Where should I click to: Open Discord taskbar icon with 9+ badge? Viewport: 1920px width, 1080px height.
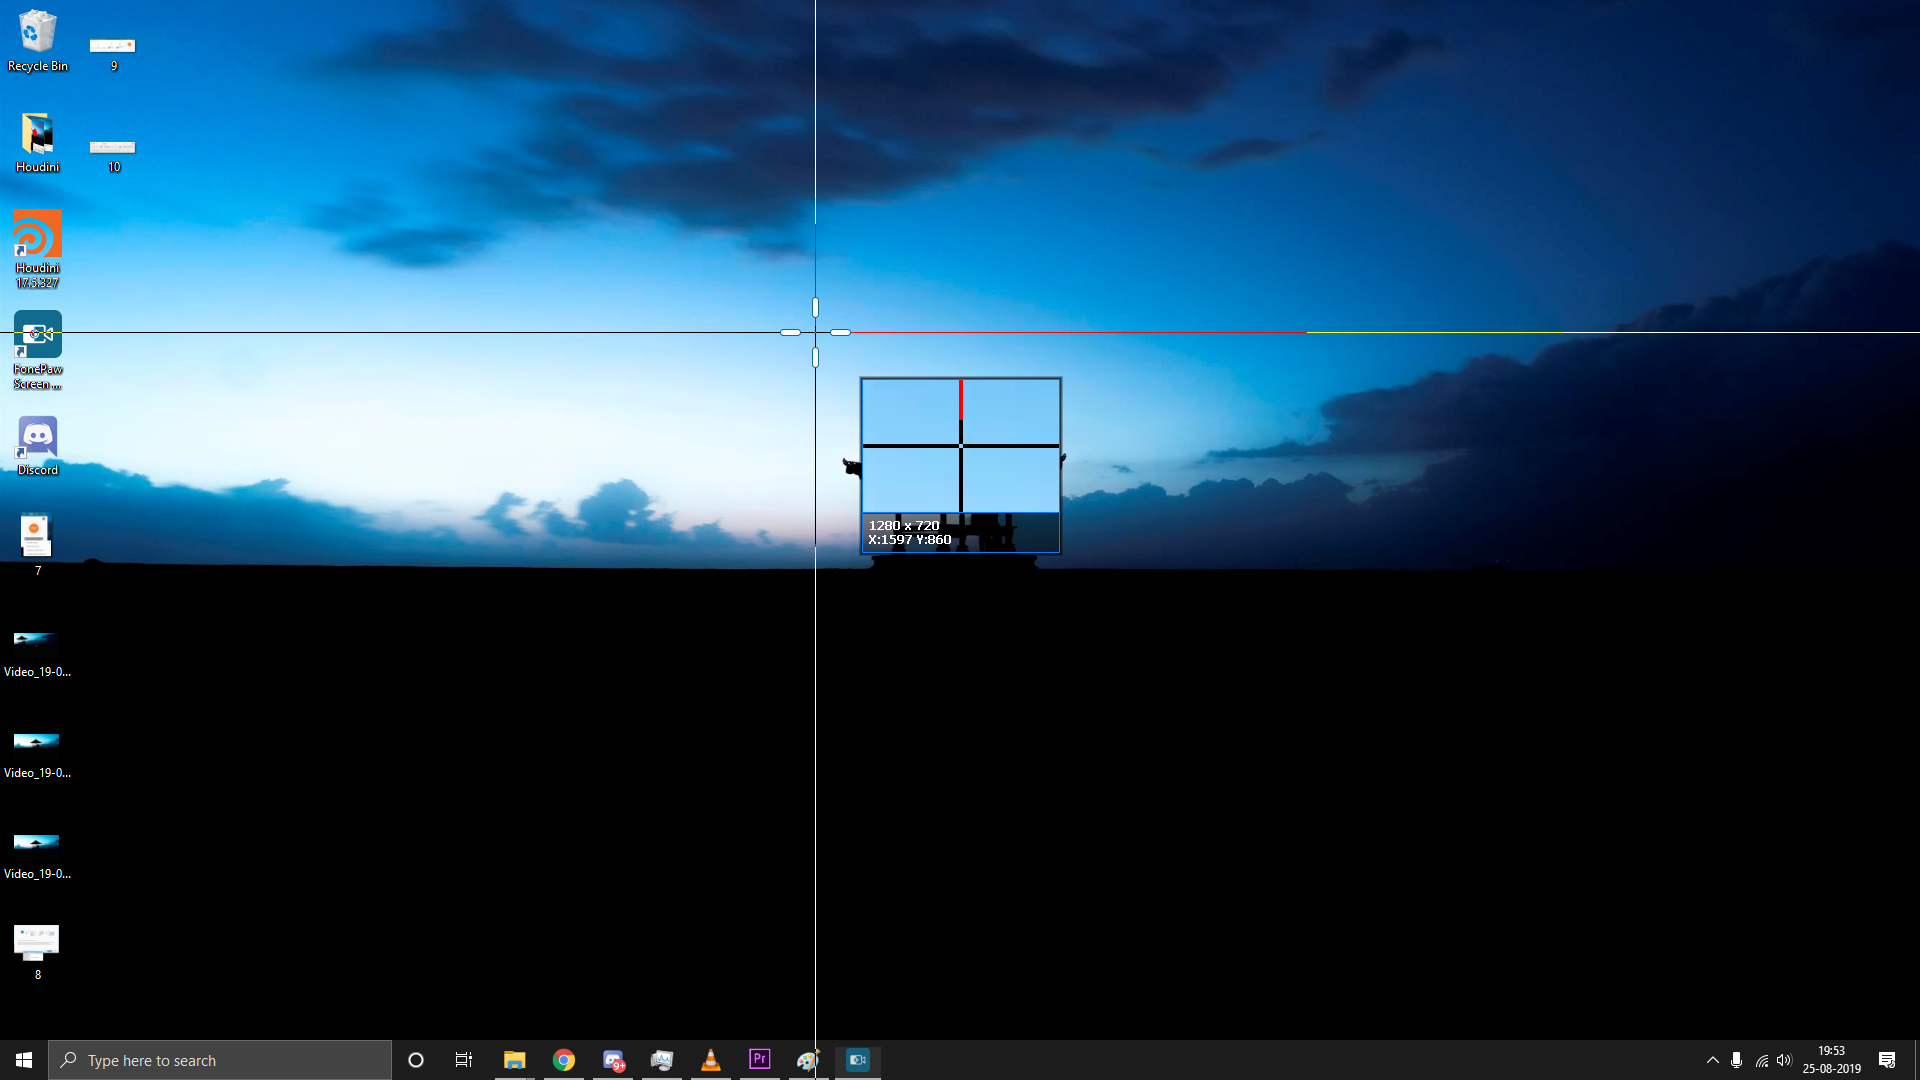(x=613, y=1060)
